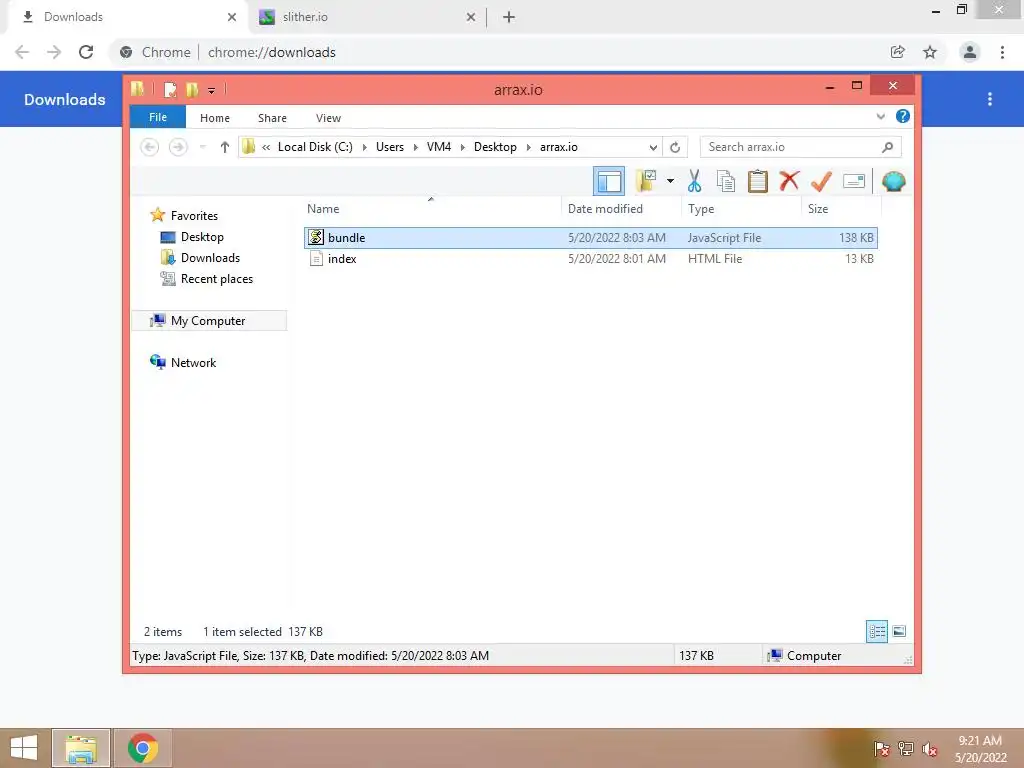Paste using the clipboard icon
1024x768 pixels.
click(x=758, y=181)
